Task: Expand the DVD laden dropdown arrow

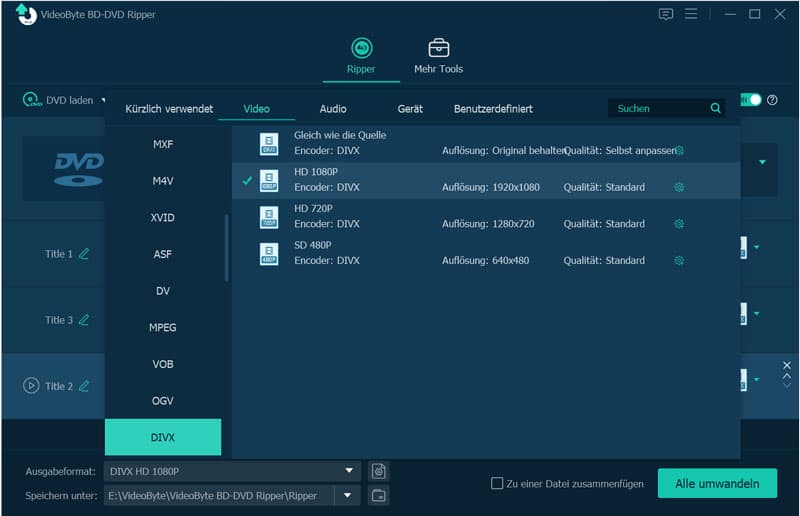Action: coord(103,100)
